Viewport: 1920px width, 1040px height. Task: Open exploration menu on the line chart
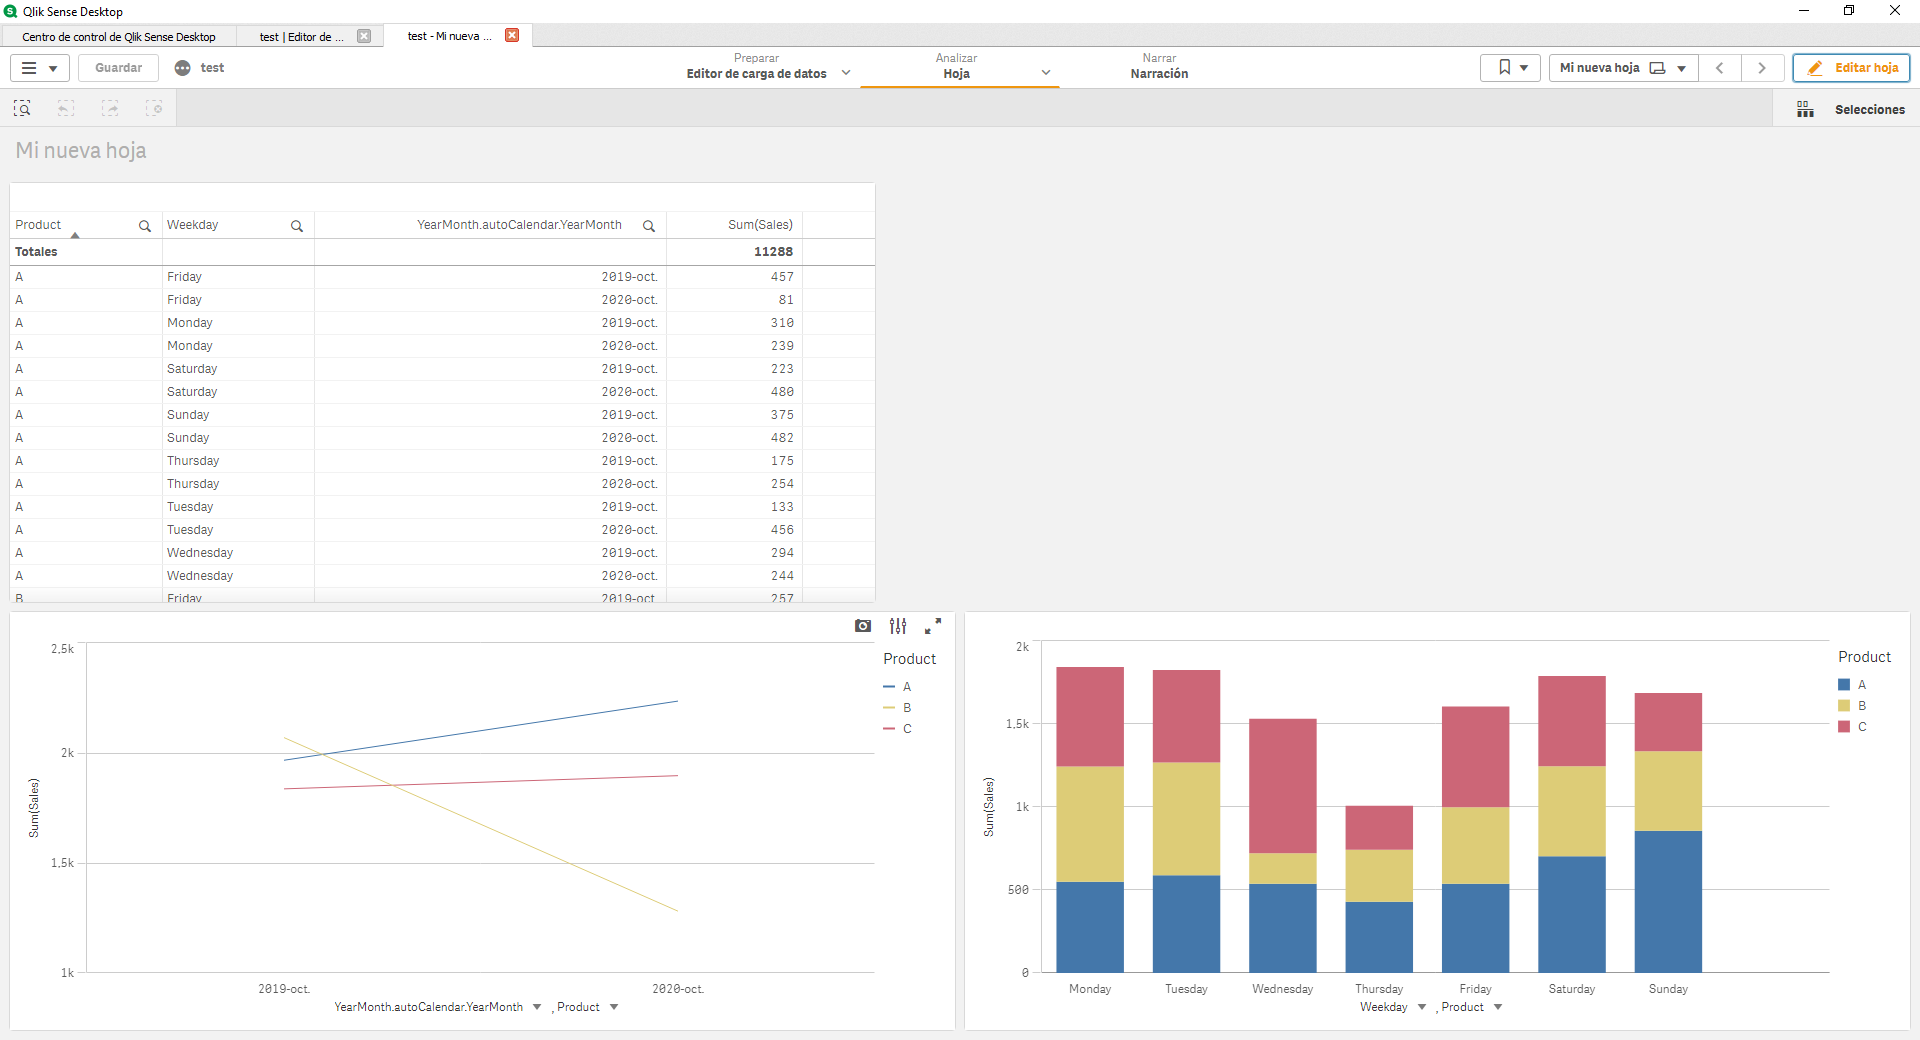click(897, 626)
